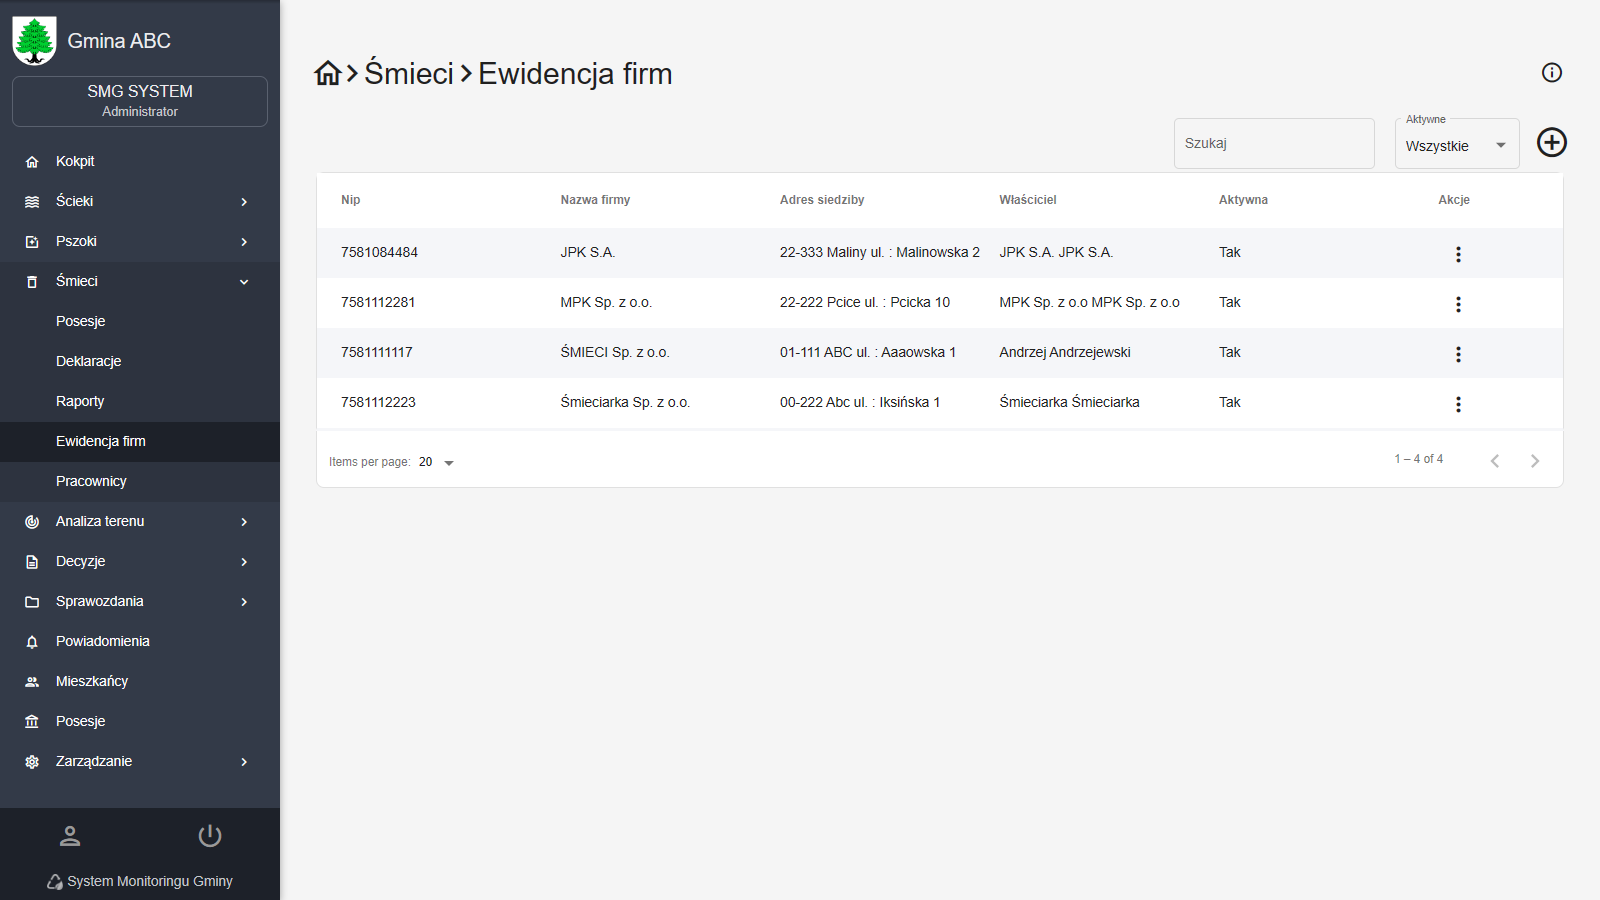Image resolution: width=1600 pixels, height=900 pixels.
Task: Open the user profile icon in sidebar
Action: pos(70,836)
